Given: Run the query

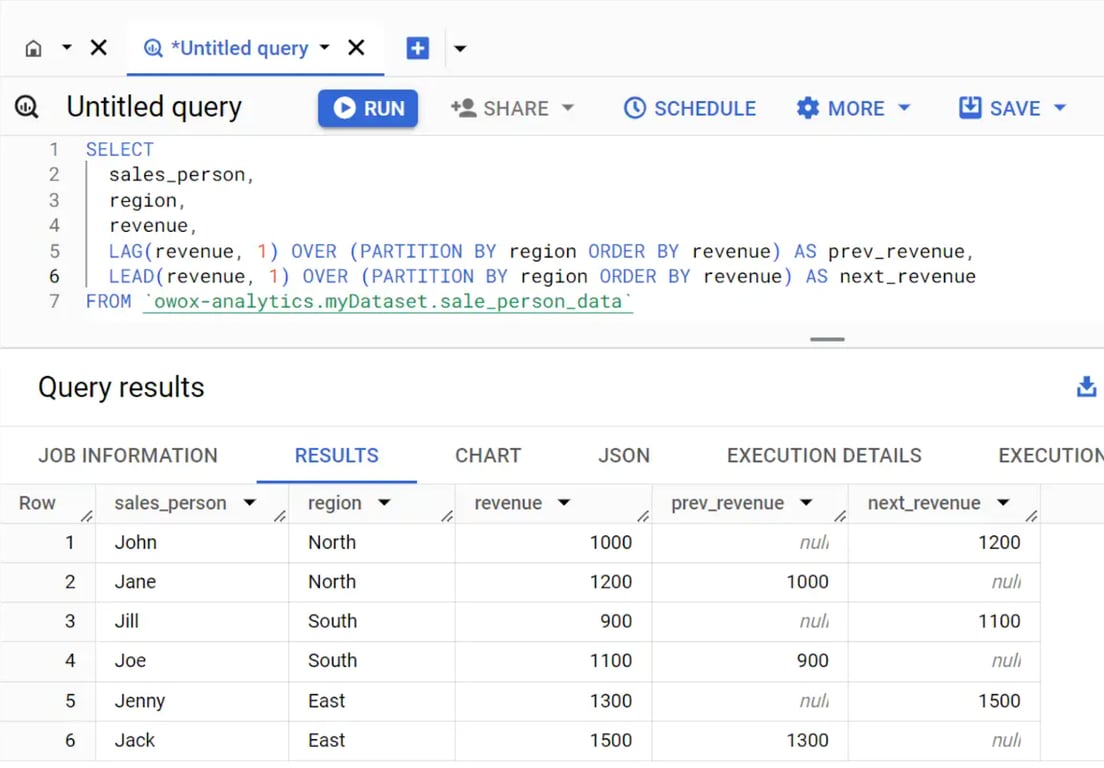Looking at the screenshot, I should pos(368,108).
